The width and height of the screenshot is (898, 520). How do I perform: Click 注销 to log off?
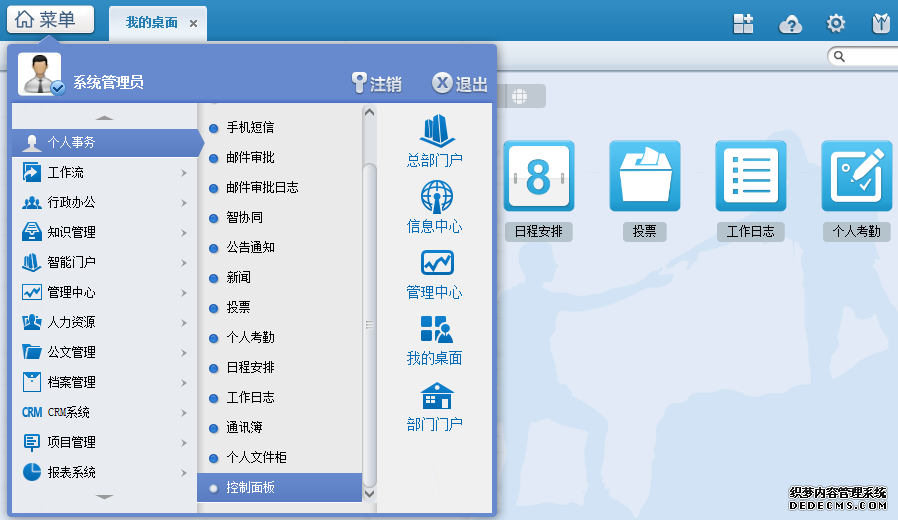click(x=376, y=84)
